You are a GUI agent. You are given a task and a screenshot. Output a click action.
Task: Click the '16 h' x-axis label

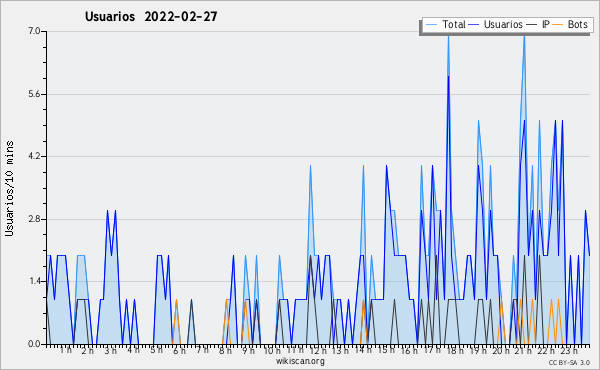(409, 350)
